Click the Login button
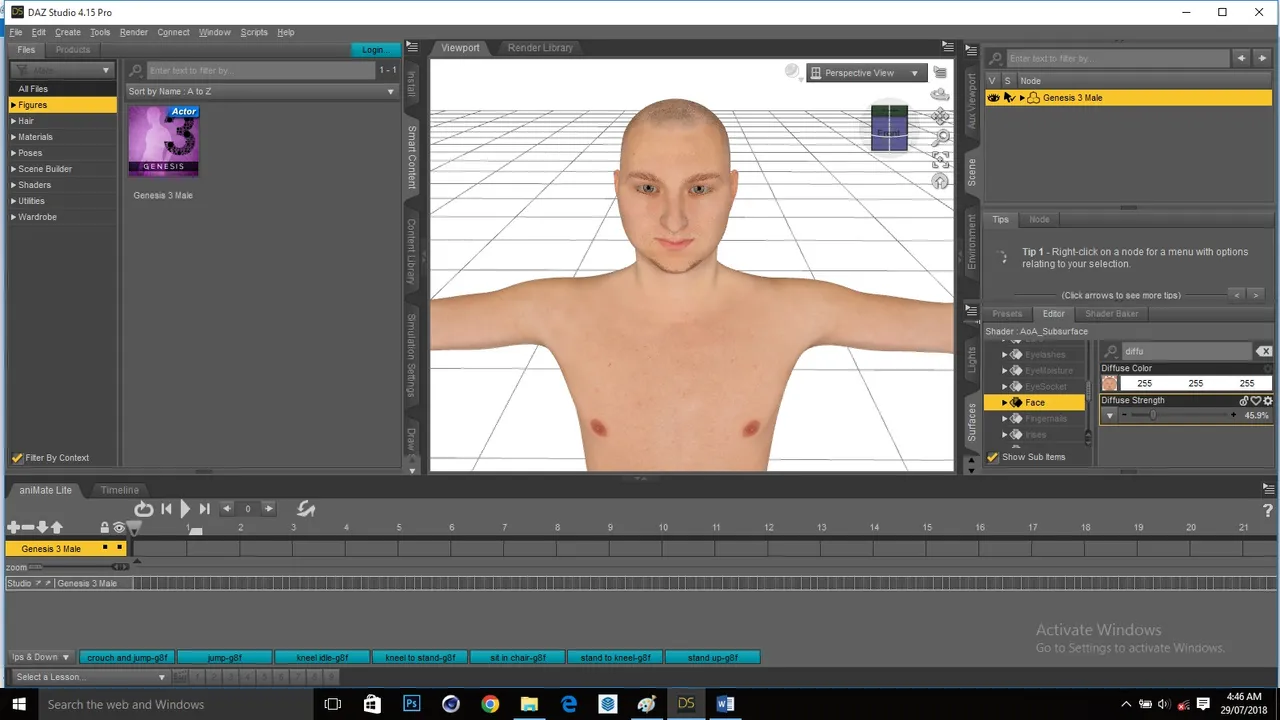The image size is (1280, 720). coord(375,49)
